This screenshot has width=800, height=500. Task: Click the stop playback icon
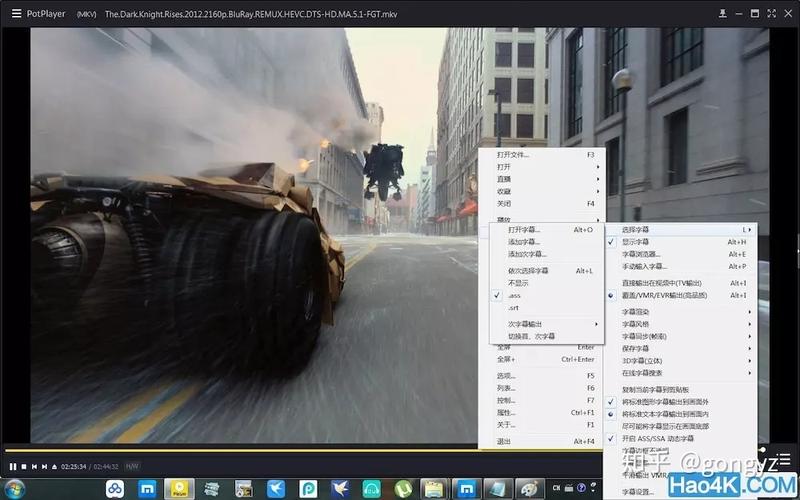(23, 466)
